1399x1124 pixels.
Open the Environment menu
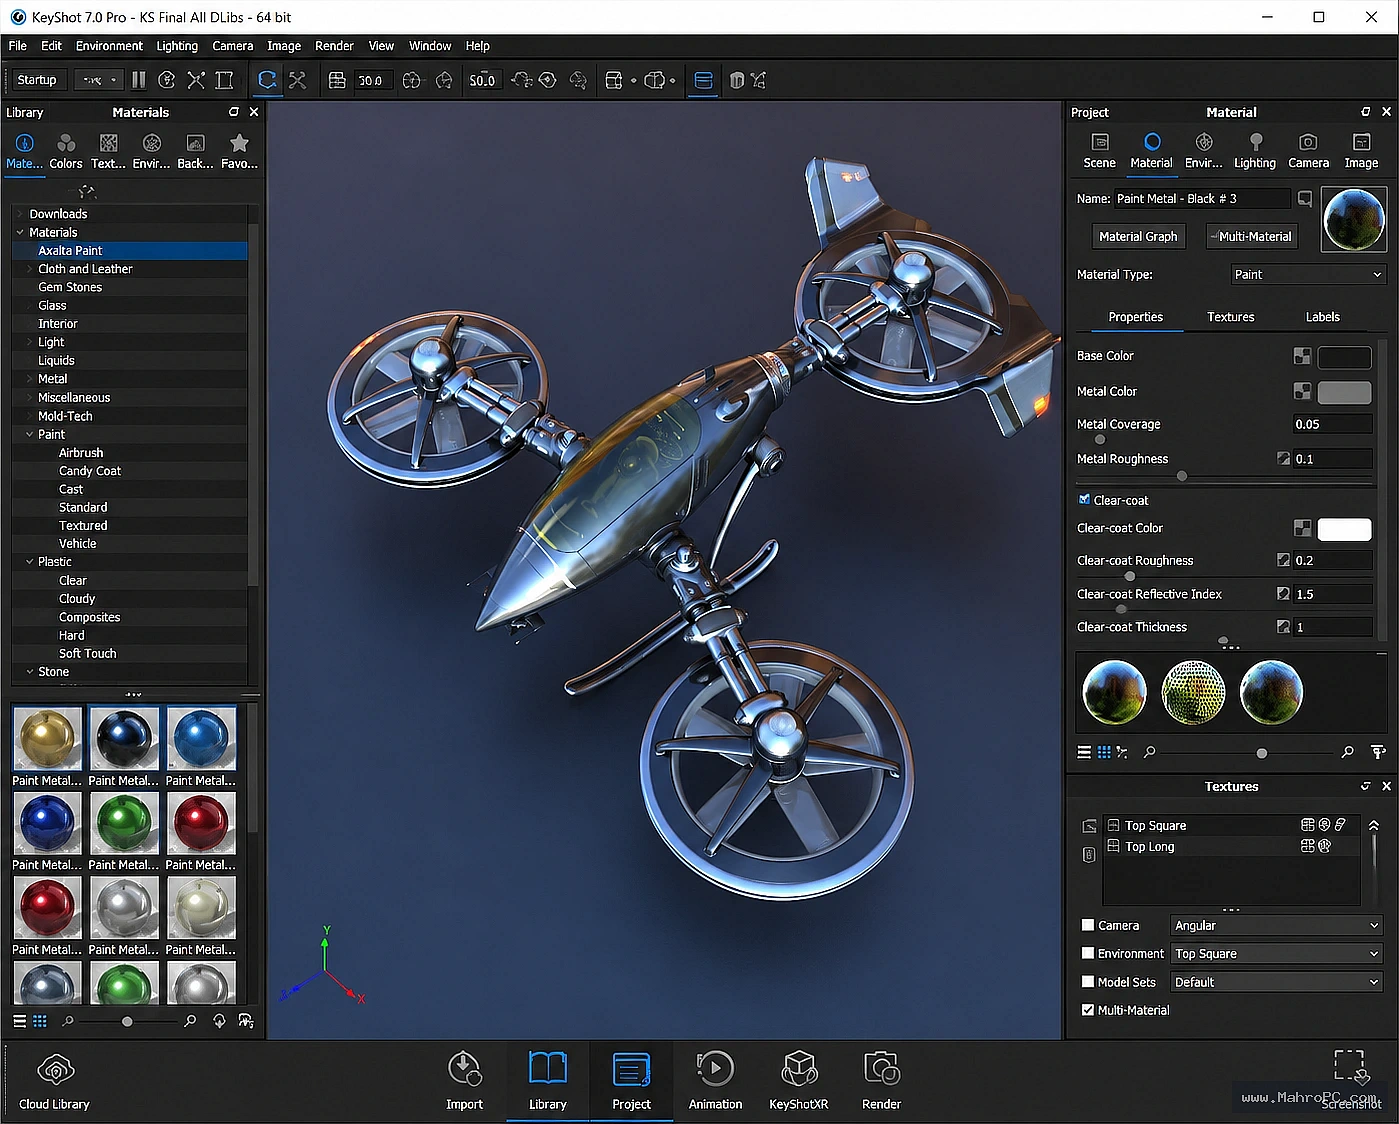(109, 46)
